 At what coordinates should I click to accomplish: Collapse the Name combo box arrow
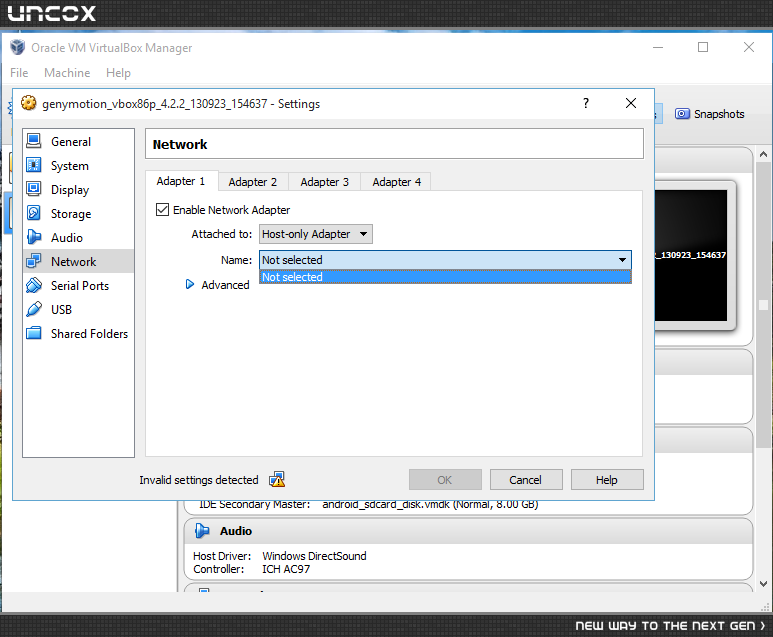(622, 260)
